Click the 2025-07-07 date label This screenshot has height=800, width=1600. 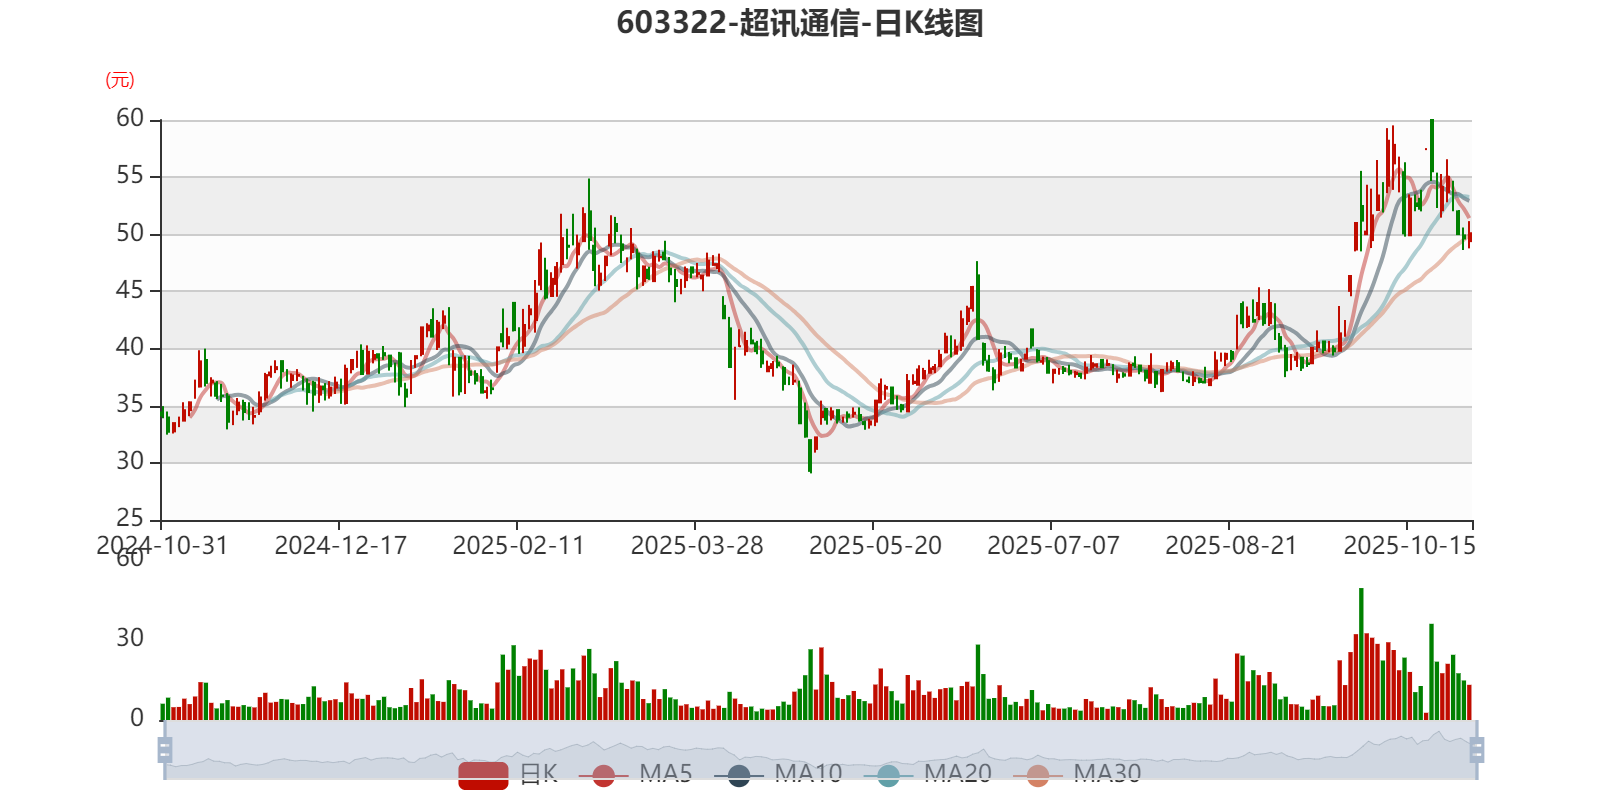coord(1053,546)
